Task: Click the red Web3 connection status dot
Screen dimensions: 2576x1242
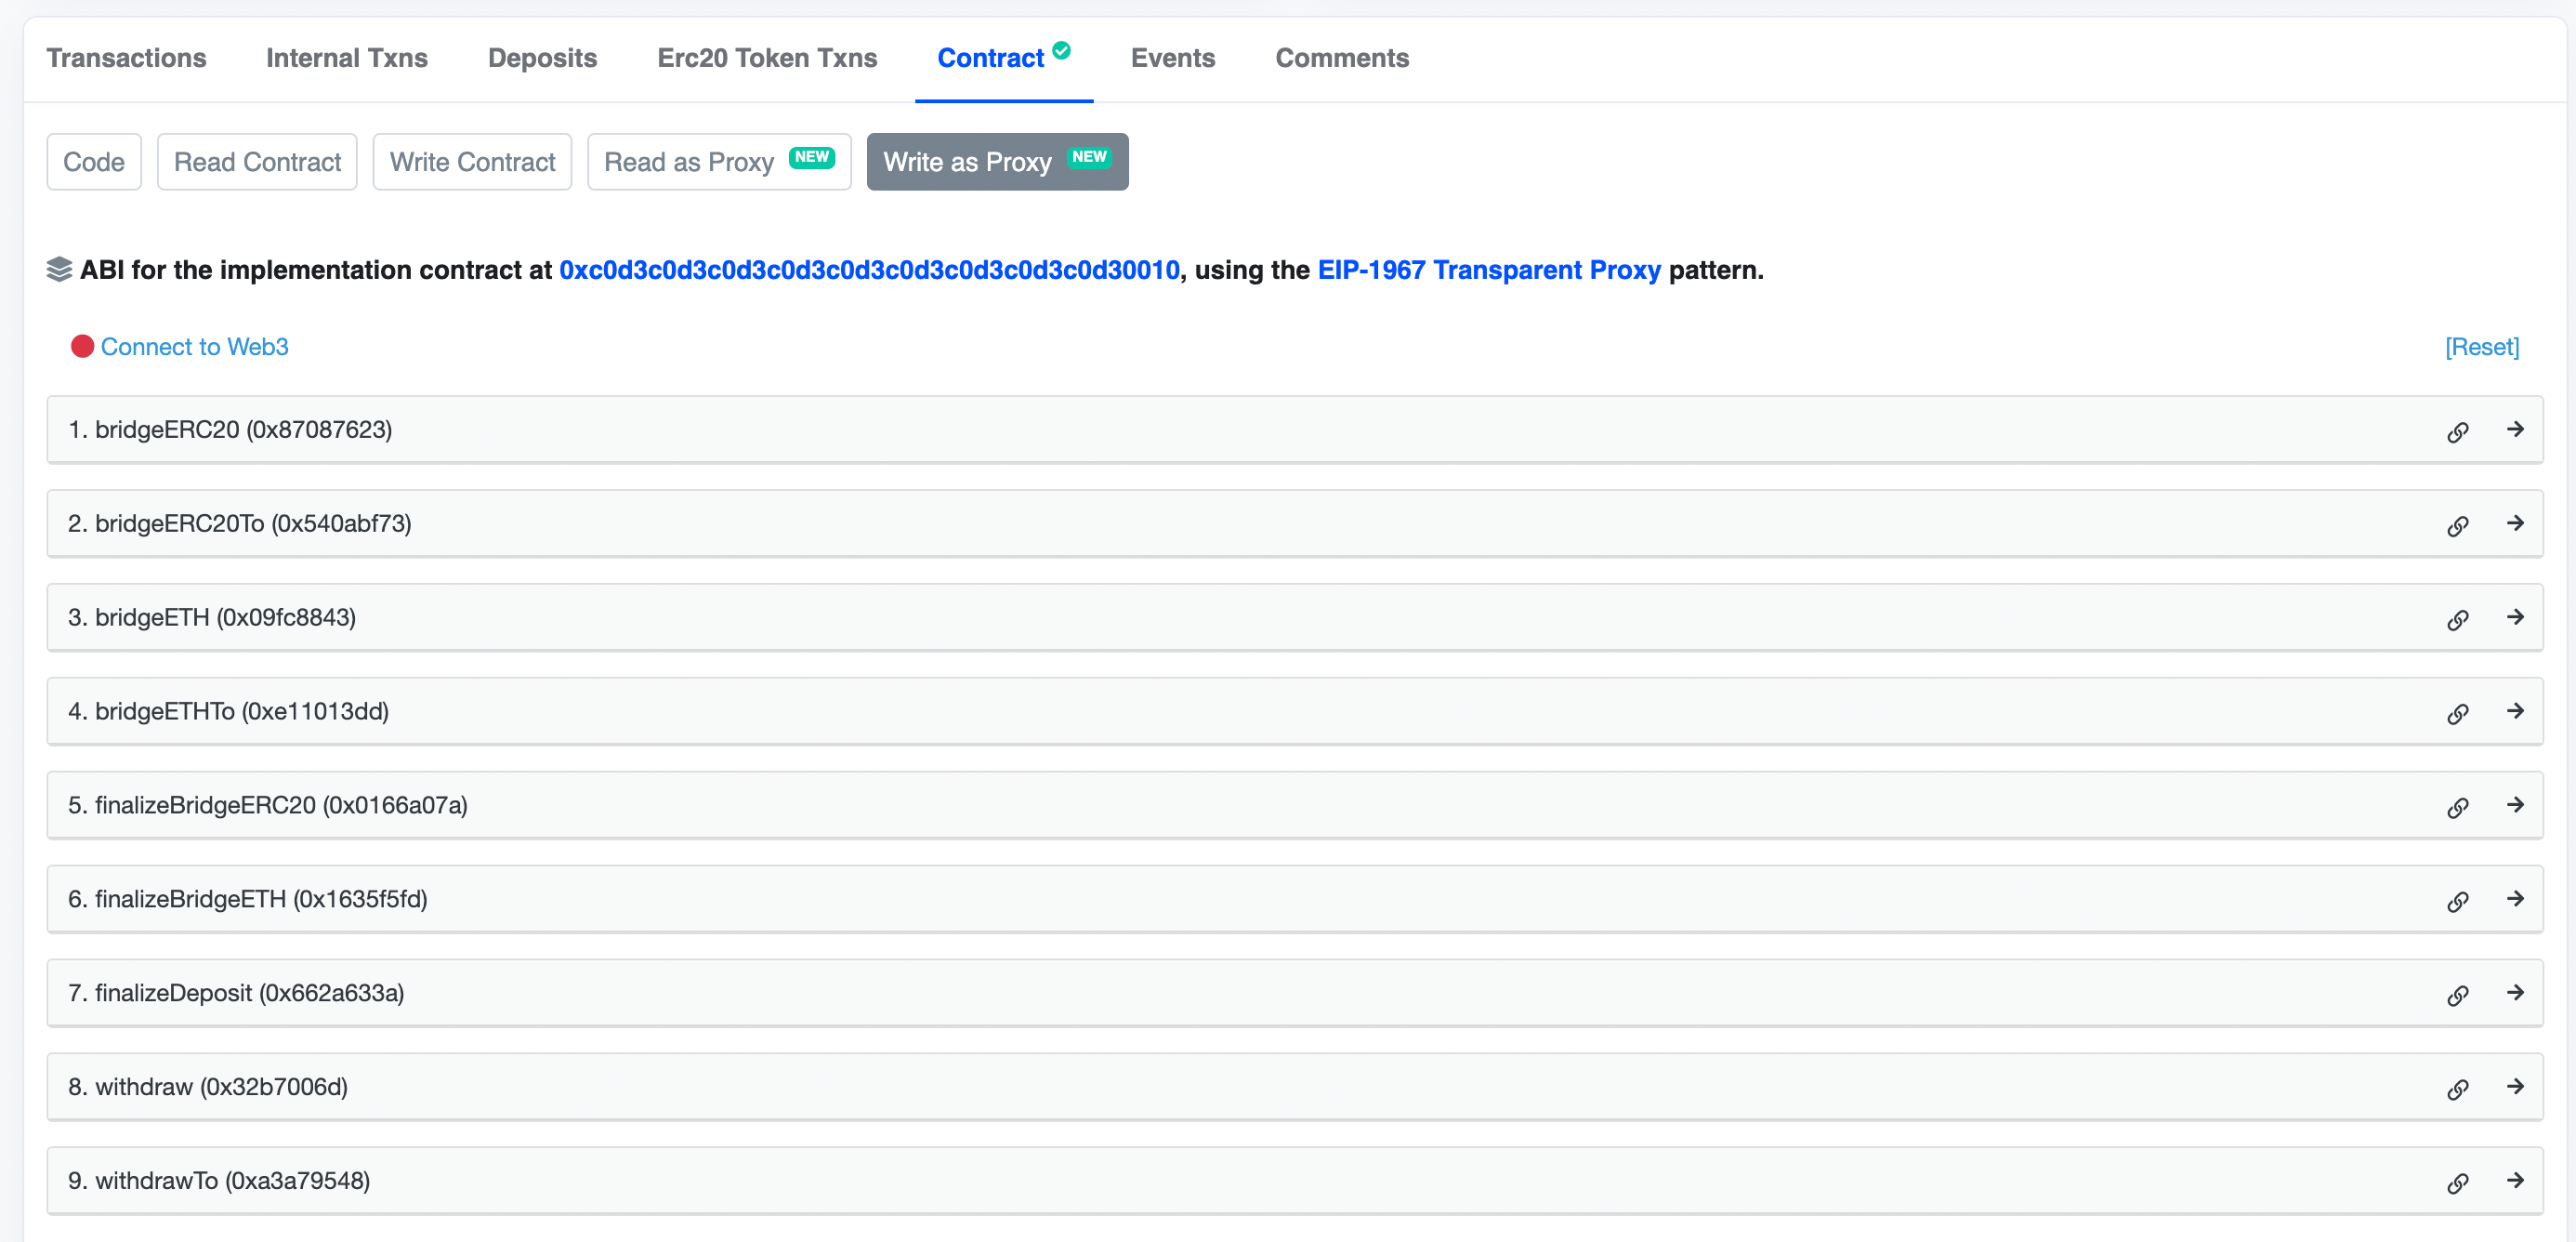Action: click(82, 346)
